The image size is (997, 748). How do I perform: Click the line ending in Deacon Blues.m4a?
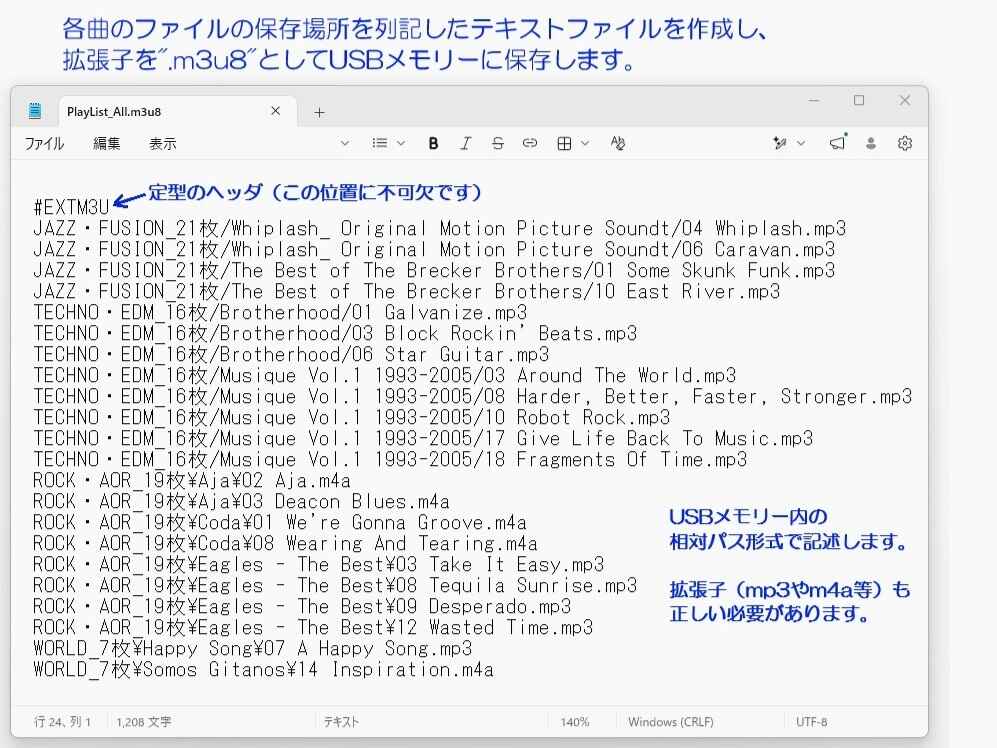coord(242,501)
